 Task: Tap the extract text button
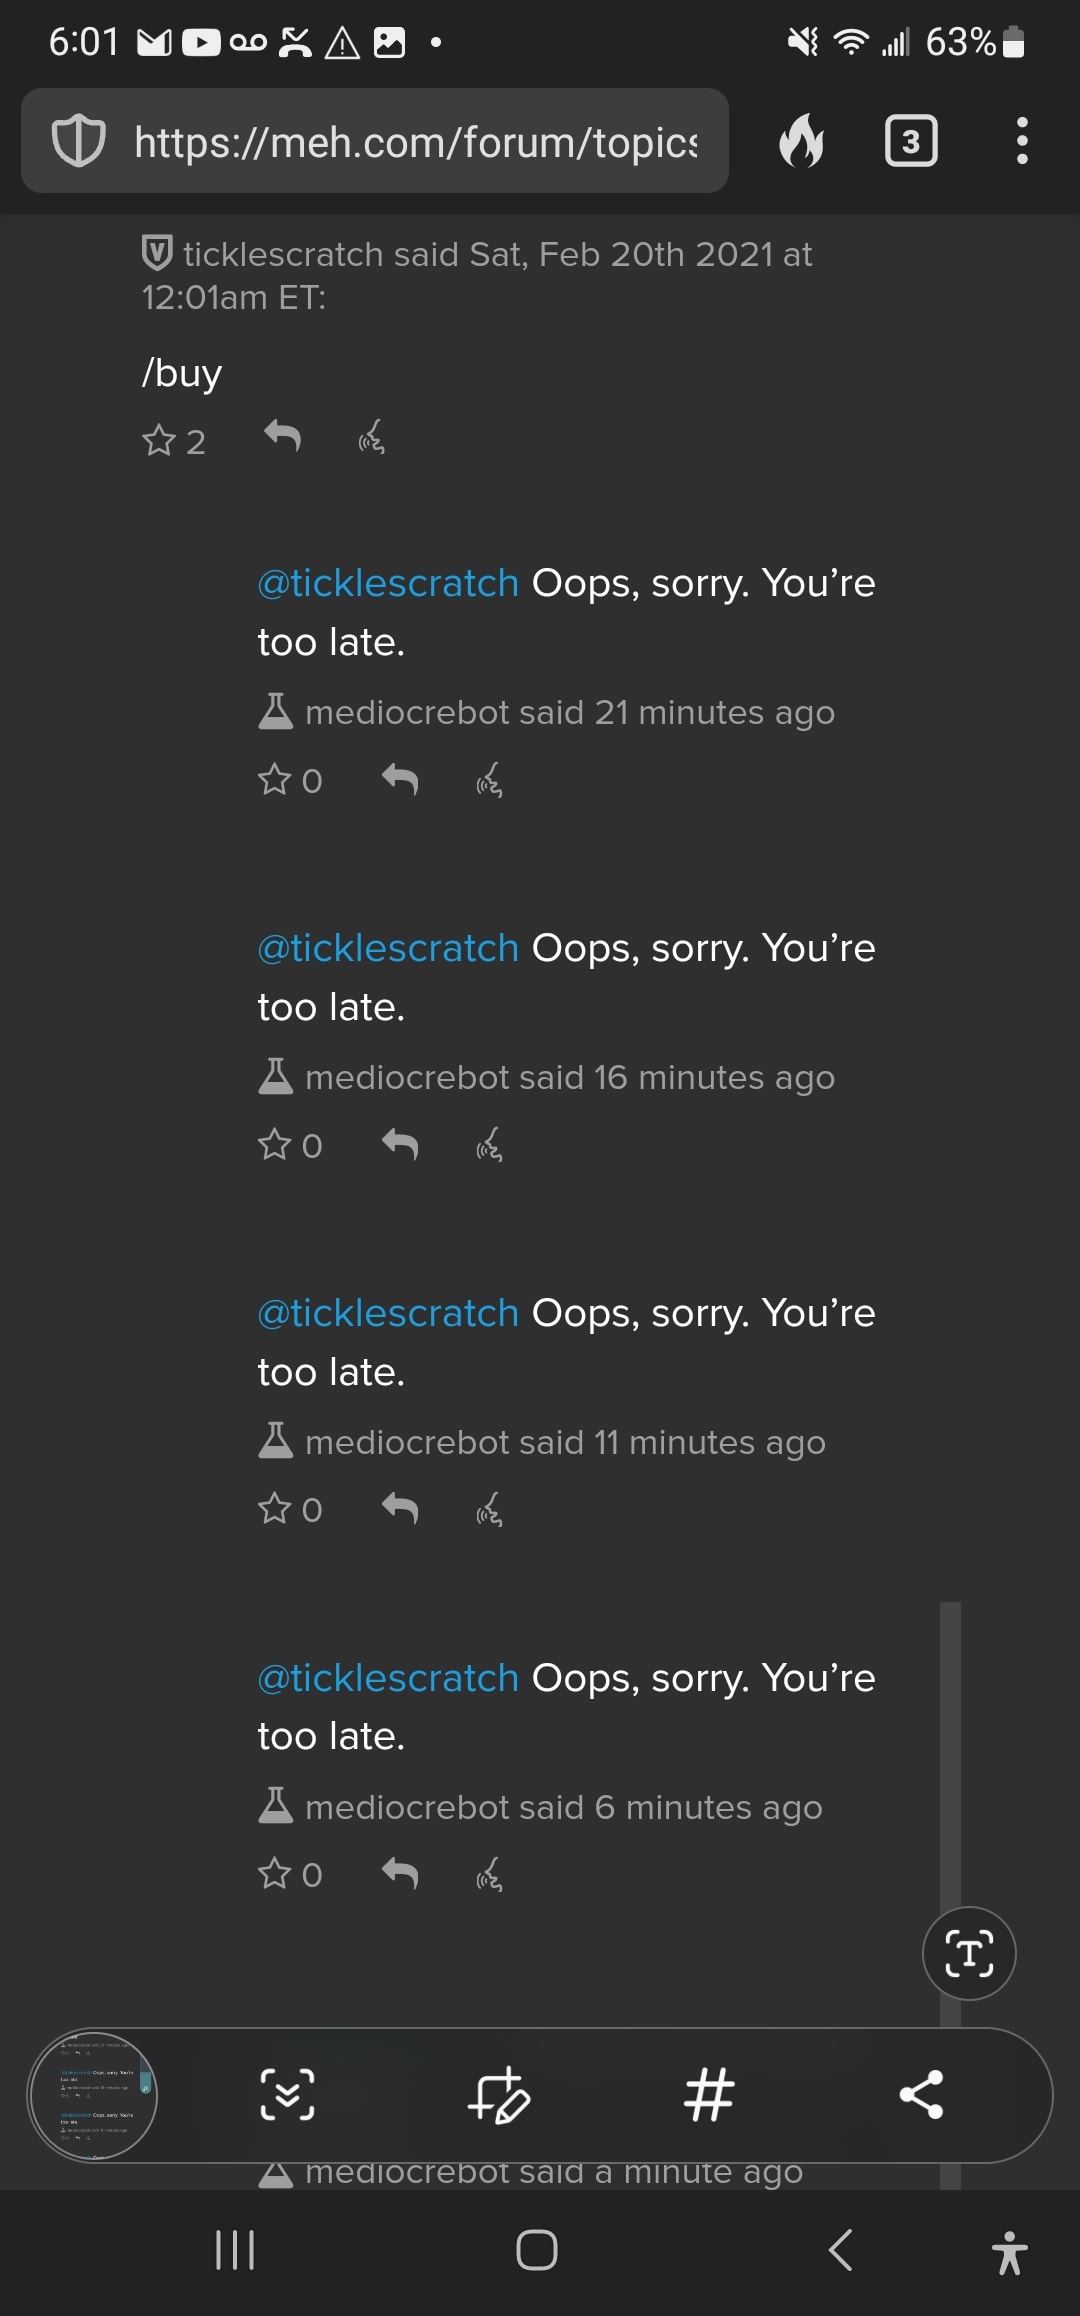coord(968,1953)
